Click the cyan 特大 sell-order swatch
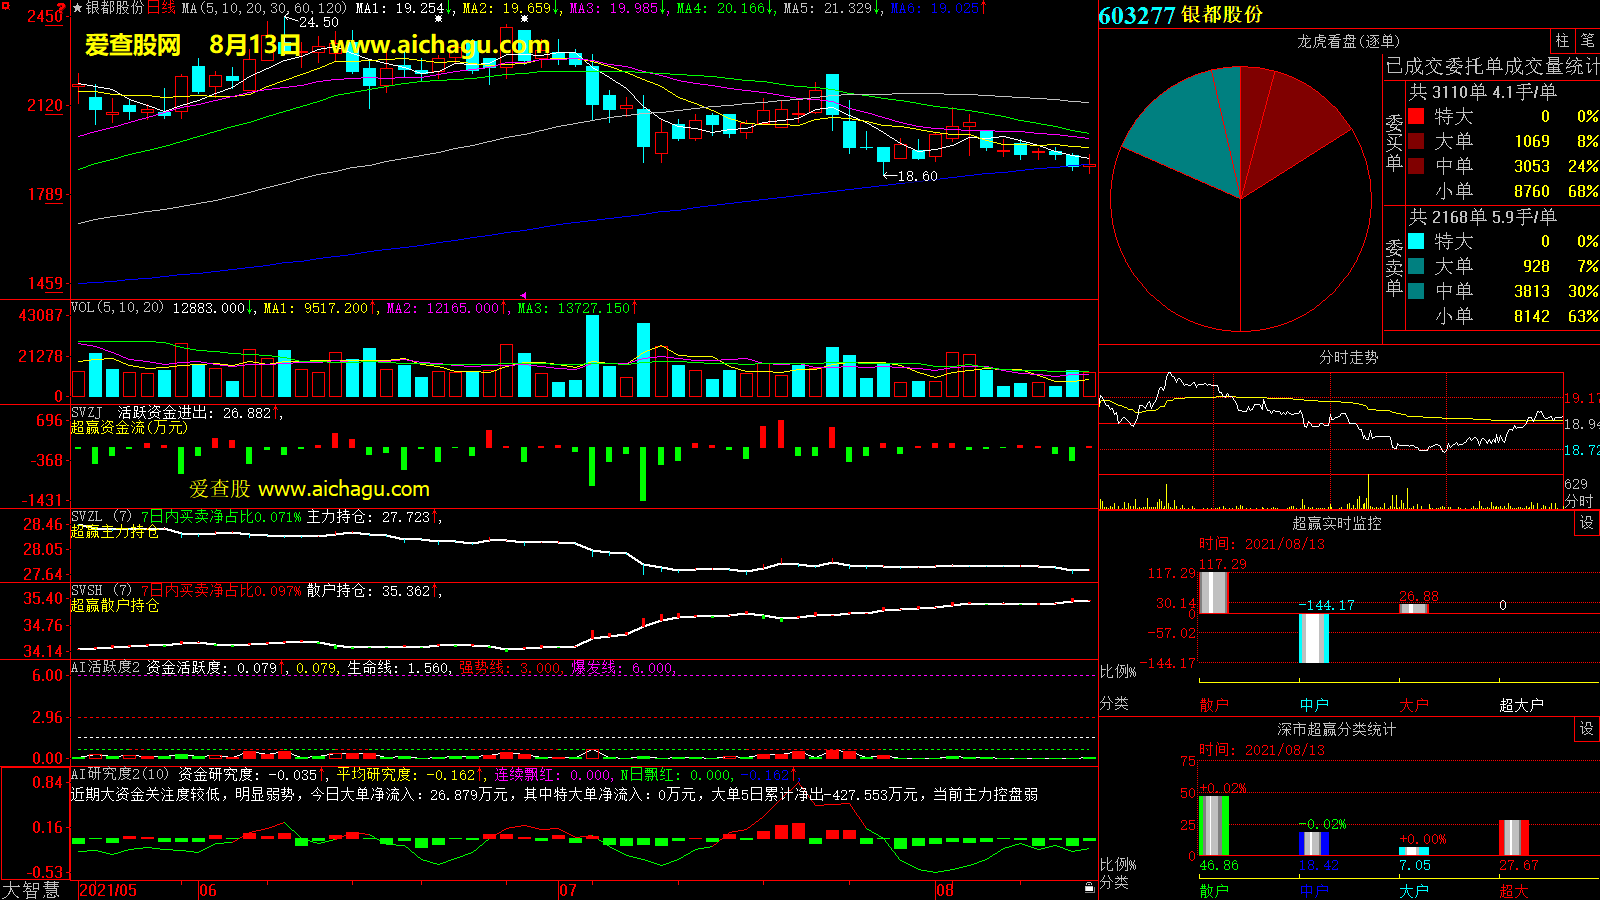This screenshot has height=900, width=1600. click(1416, 241)
